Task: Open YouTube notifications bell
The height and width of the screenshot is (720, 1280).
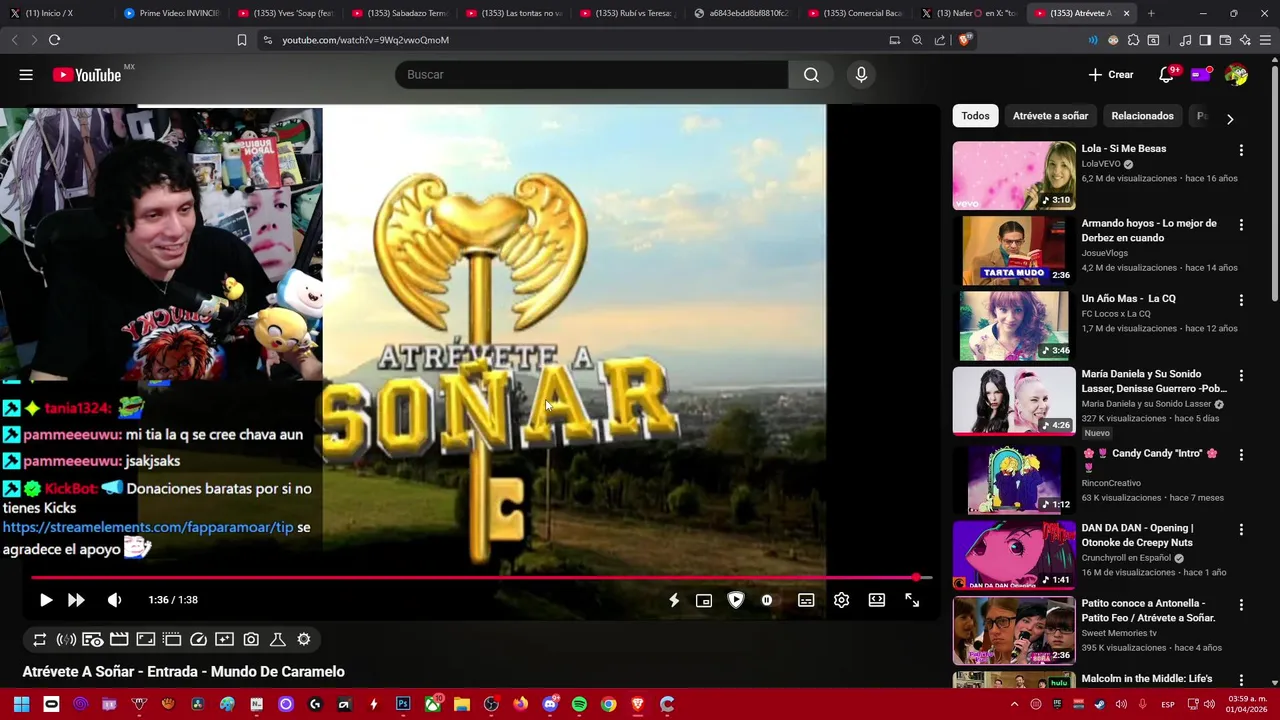Action: coord(1166,75)
